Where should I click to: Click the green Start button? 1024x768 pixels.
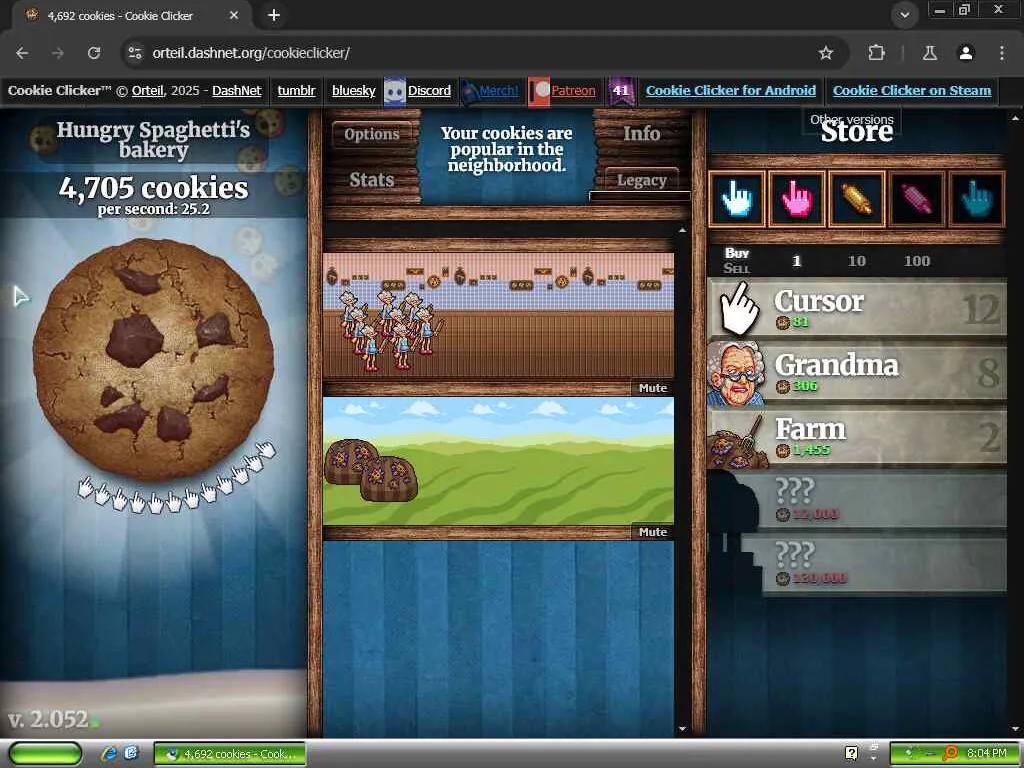[x=45, y=754]
